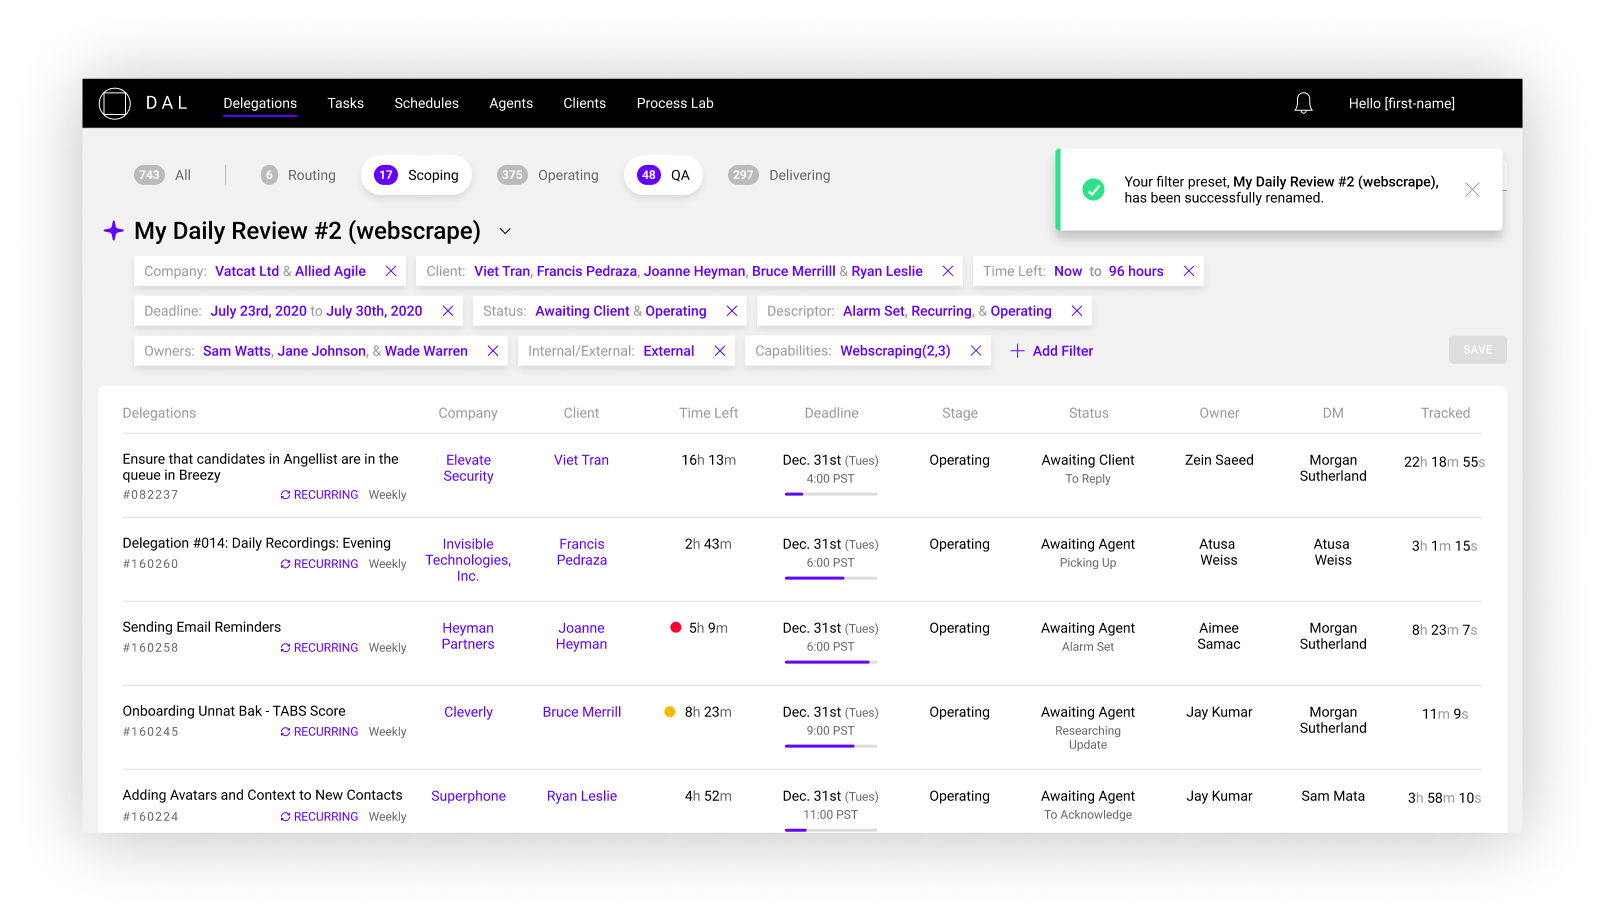
Task: Click the Add Filter button
Action: click(1052, 351)
